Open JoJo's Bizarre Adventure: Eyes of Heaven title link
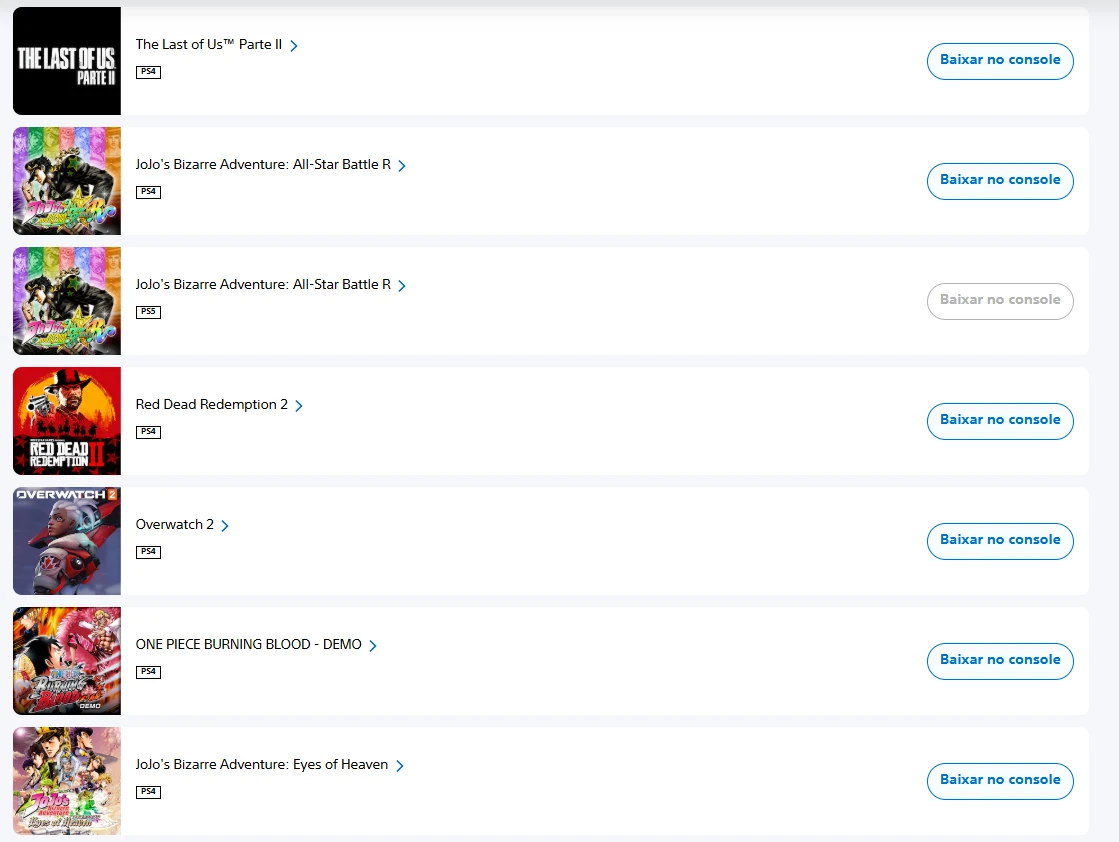 tap(261, 765)
